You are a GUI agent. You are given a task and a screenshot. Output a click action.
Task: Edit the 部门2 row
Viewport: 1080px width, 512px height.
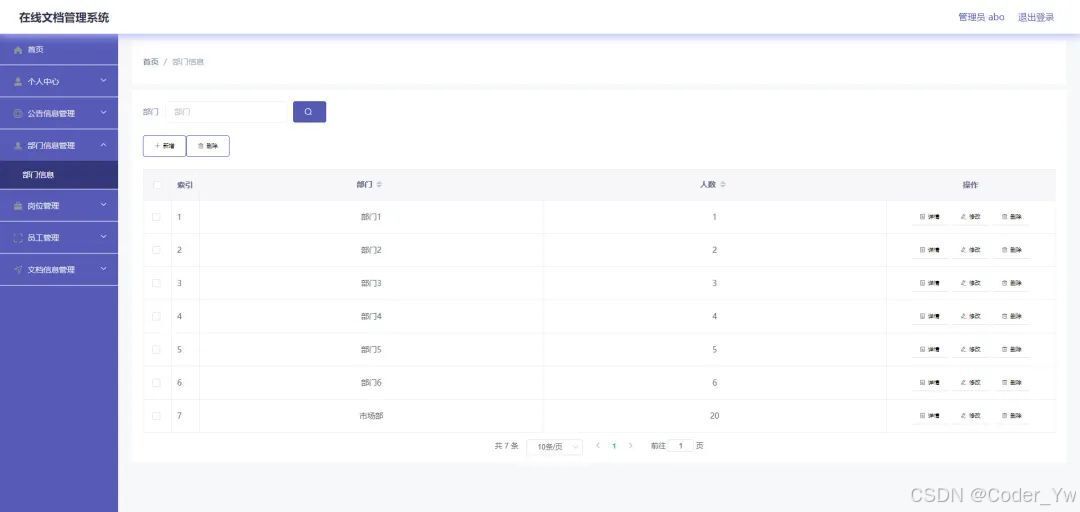pyautogui.click(x=970, y=250)
